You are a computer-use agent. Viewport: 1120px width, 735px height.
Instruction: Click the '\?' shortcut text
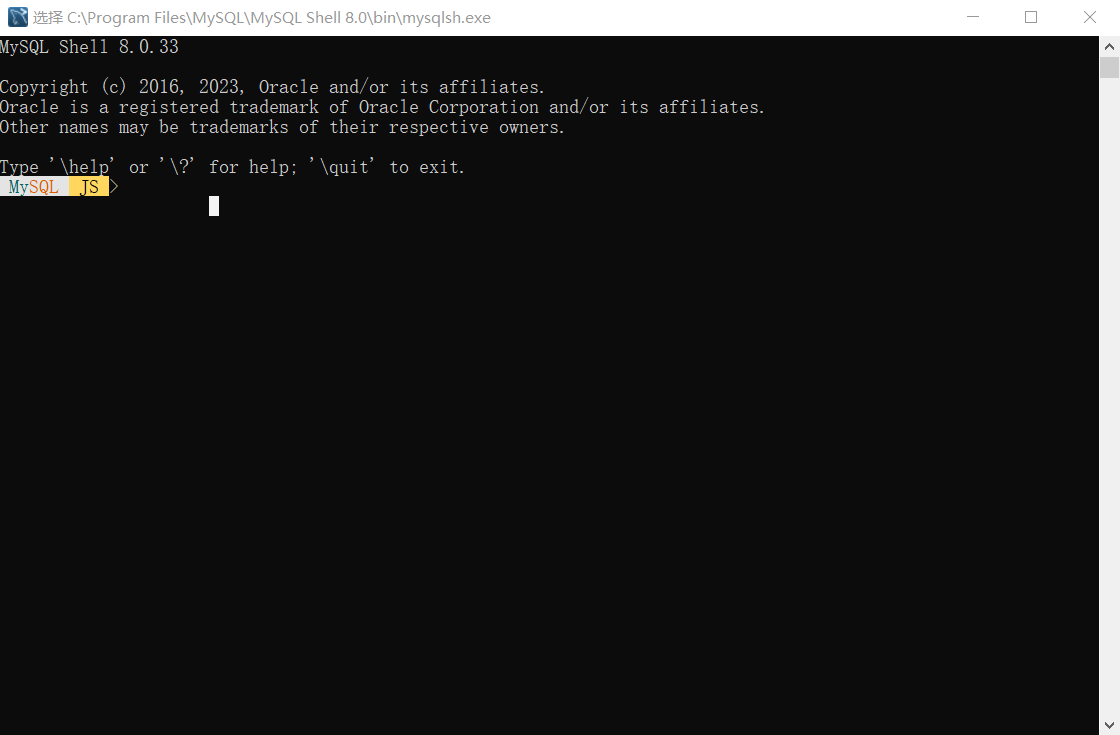coord(177,167)
